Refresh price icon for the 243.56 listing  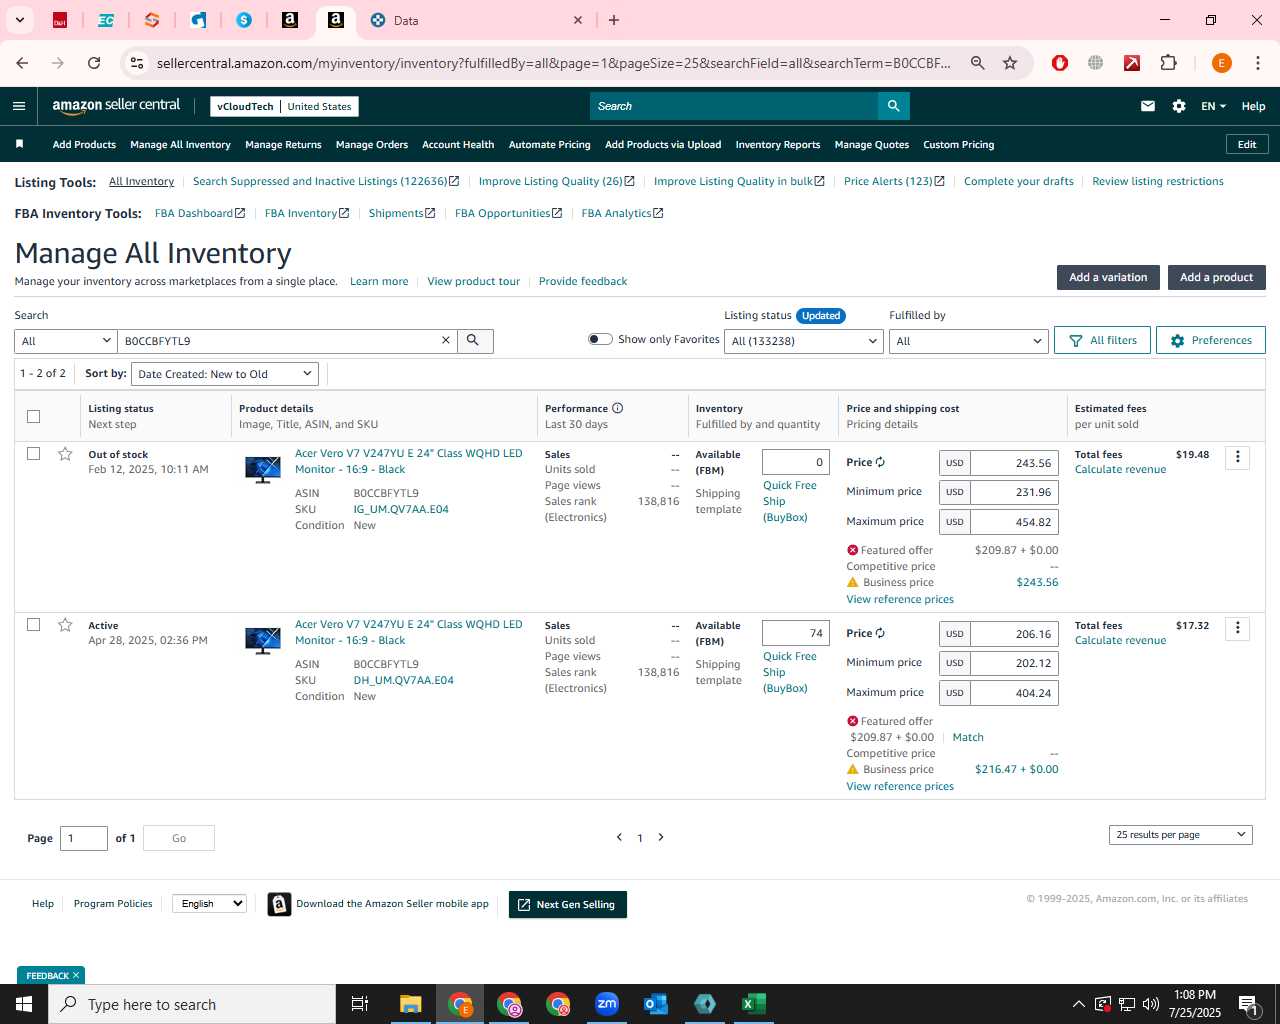point(880,463)
